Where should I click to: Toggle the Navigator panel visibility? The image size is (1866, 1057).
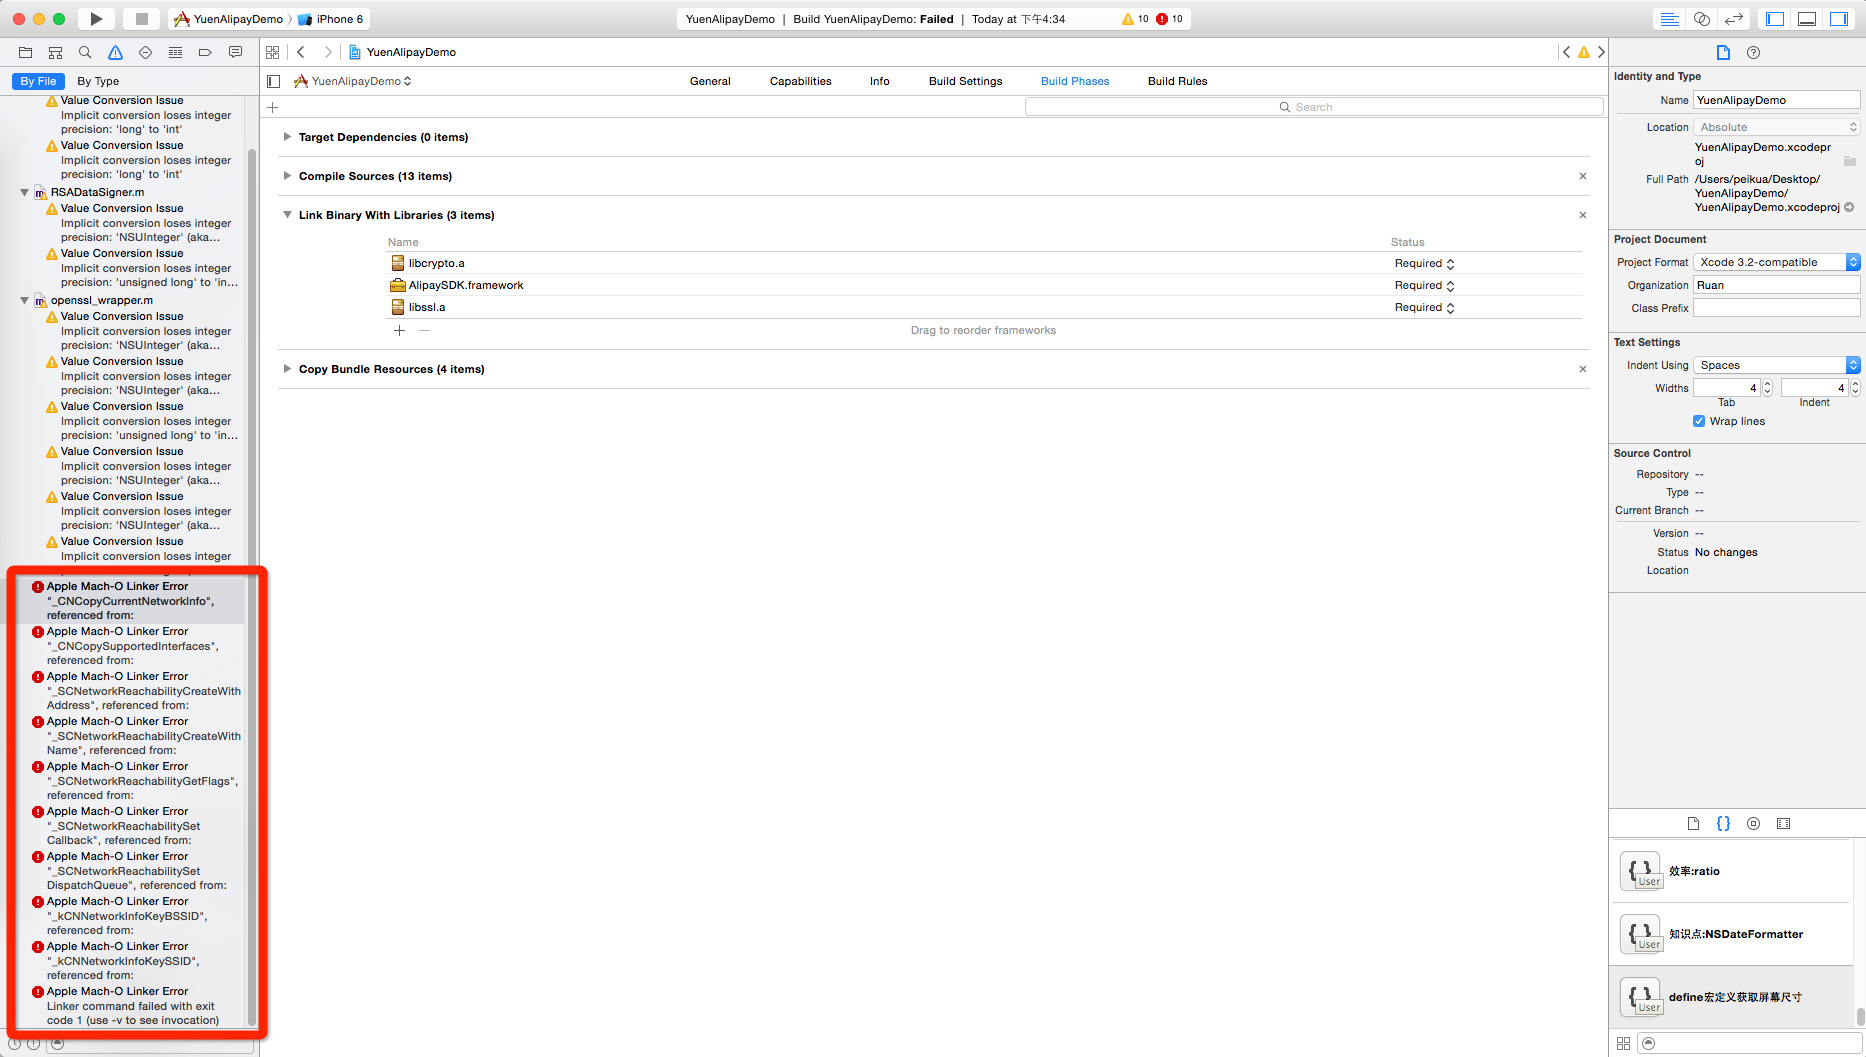pyautogui.click(x=1776, y=19)
